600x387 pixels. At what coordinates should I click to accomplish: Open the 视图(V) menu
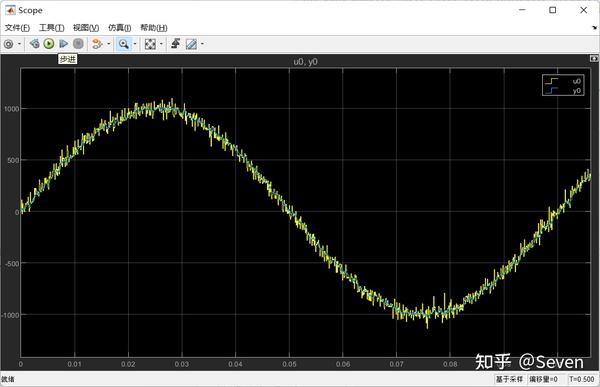(86, 28)
